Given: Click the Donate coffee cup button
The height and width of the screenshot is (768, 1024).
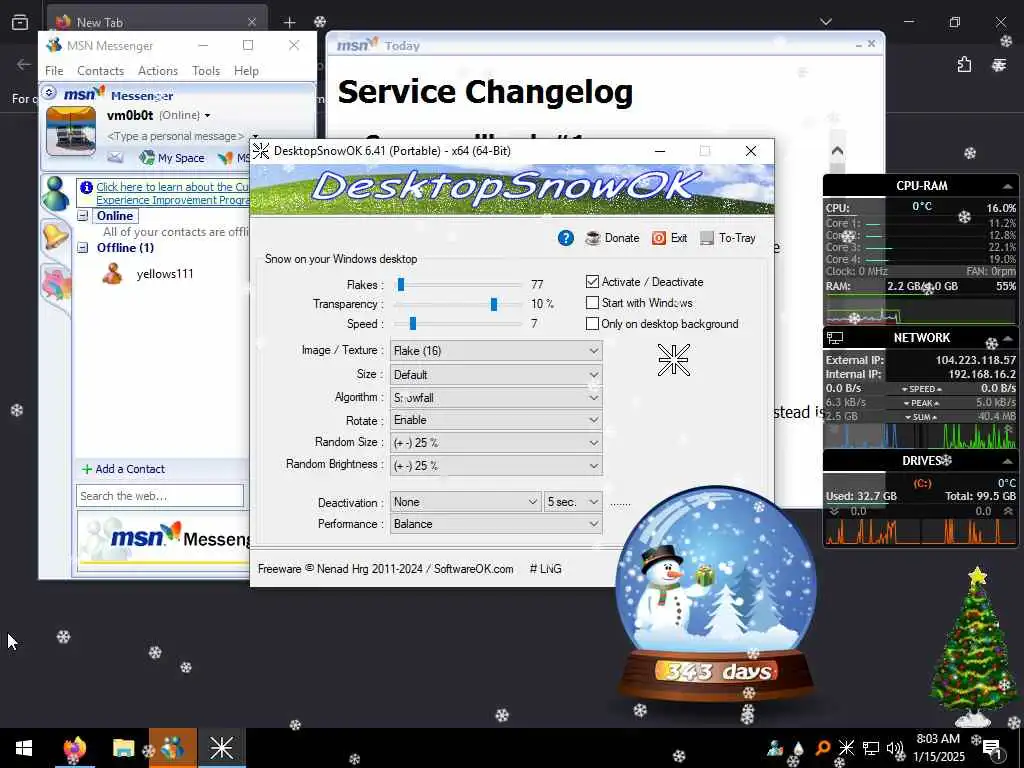Looking at the screenshot, I should coord(612,238).
